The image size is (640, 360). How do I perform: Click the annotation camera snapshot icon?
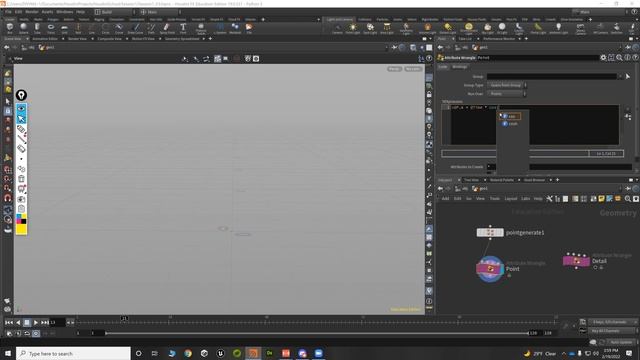(x=21, y=199)
